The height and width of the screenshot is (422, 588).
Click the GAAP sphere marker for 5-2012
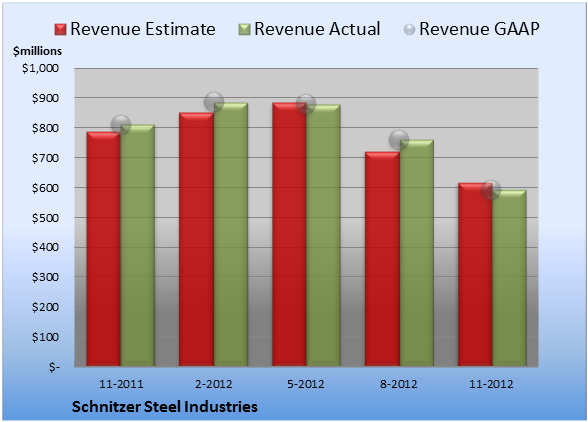pyautogui.click(x=306, y=104)
